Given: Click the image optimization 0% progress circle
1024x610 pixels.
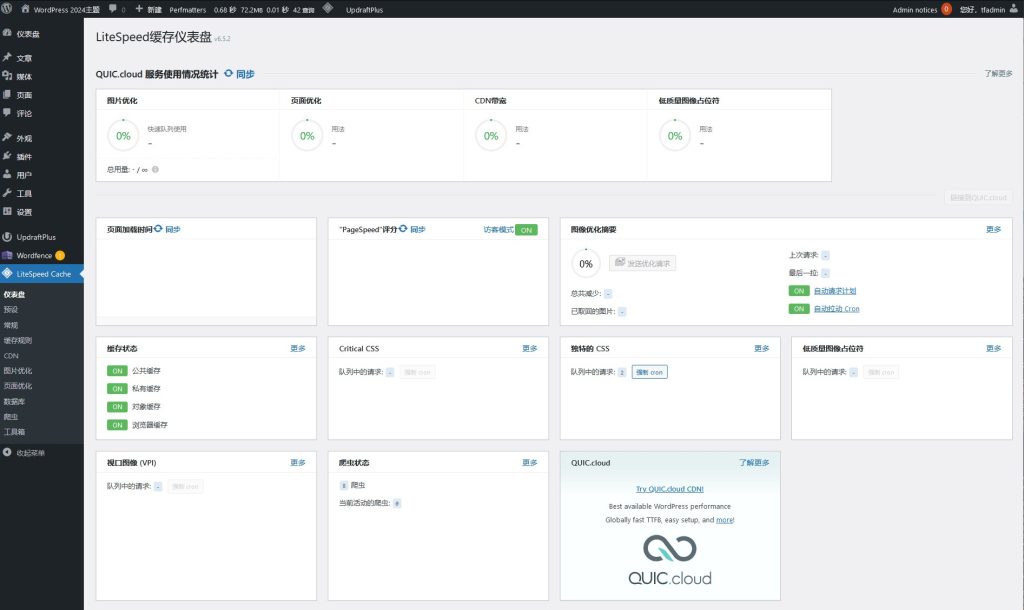Looking at the screenshot, I should [x=123, y=136].
